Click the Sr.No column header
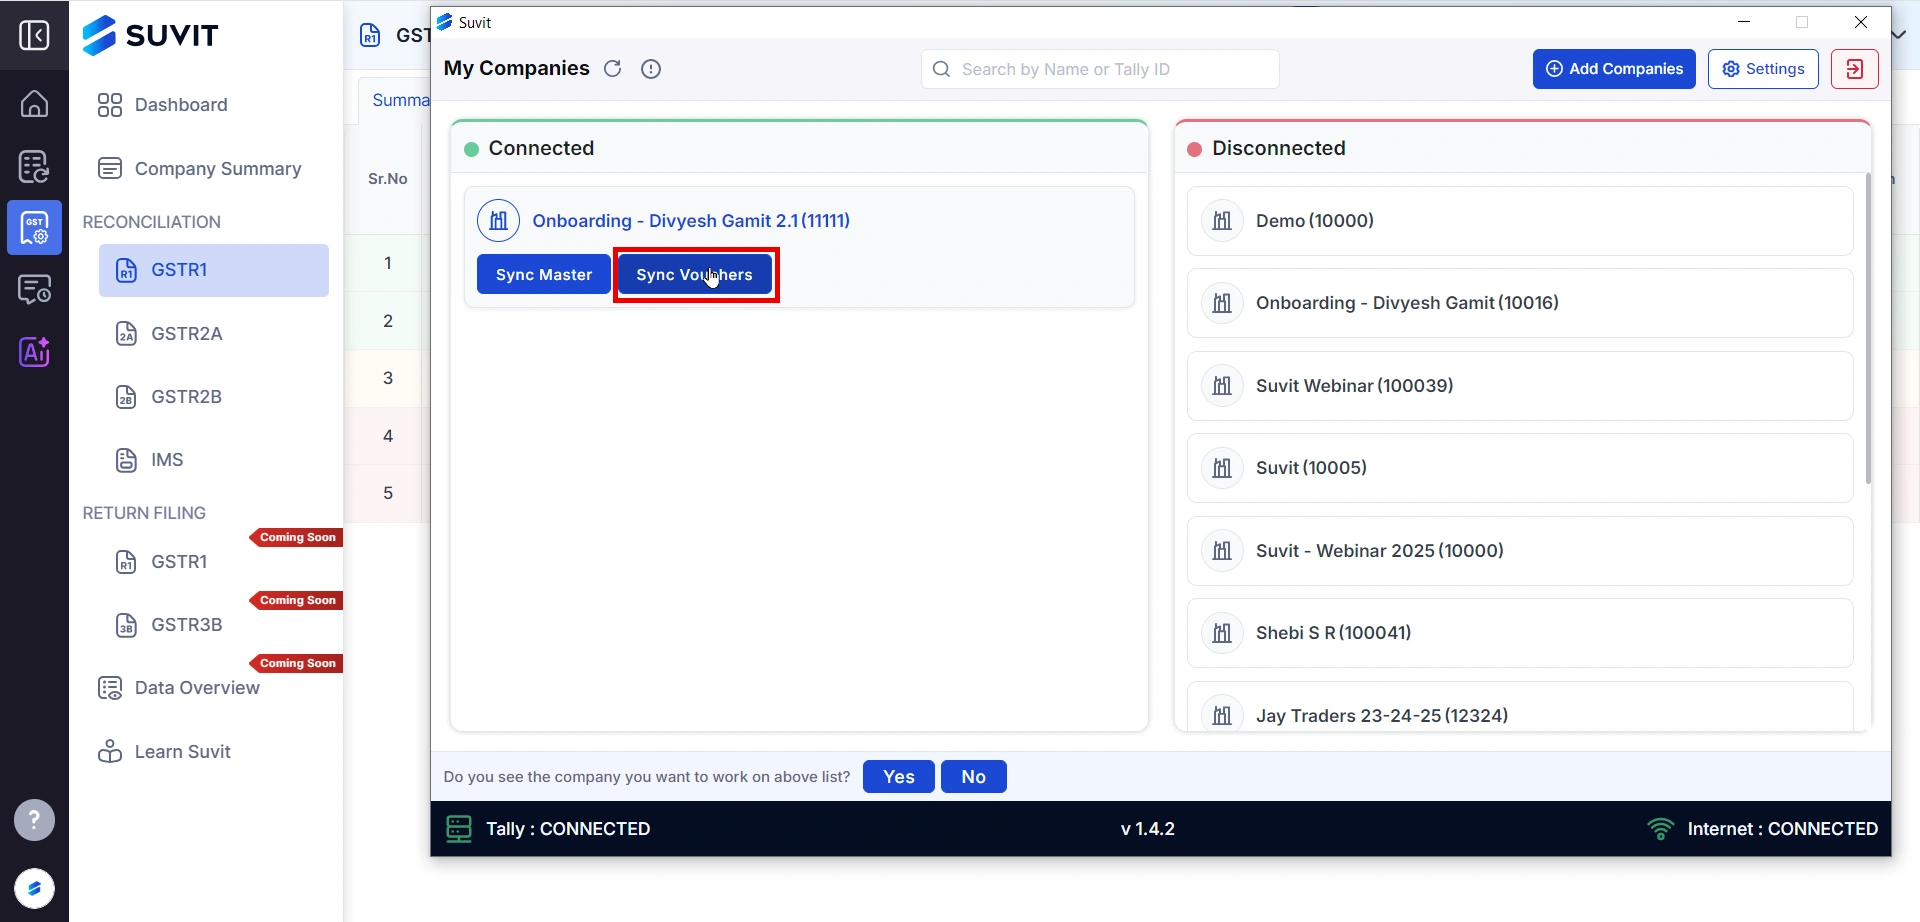Image resolution: width=1920 pixels, height=922 pixels. coord(388,179)
